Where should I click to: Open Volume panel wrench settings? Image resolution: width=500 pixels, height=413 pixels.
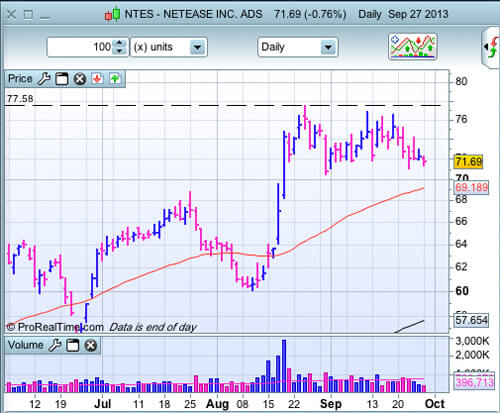coord(55,345)
